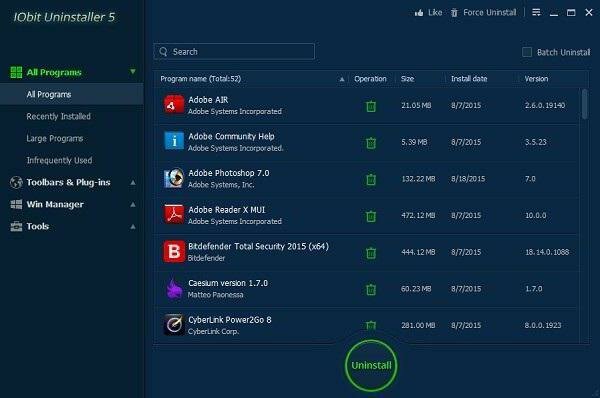The height and width of the screenshot is (398, 600).
Task: Click the Matteo Paonessa publisher text
Action: point(215,295)
